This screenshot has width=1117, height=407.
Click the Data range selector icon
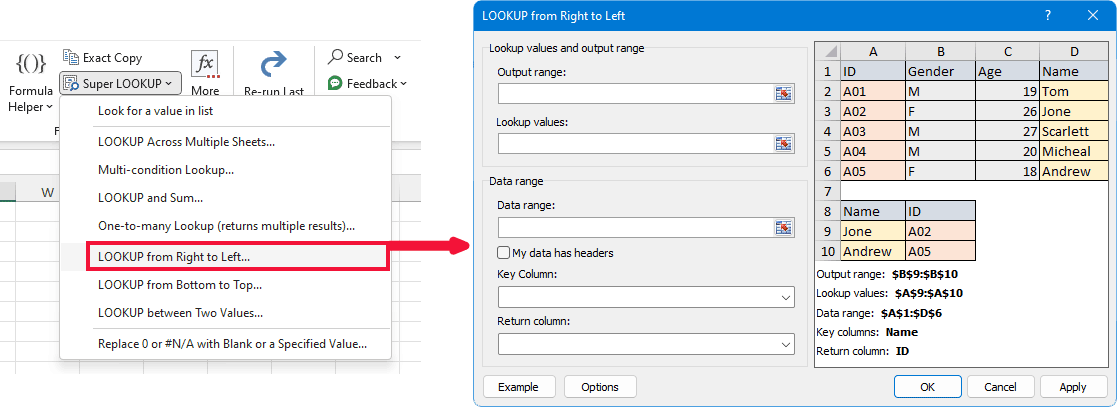point(783,227)
